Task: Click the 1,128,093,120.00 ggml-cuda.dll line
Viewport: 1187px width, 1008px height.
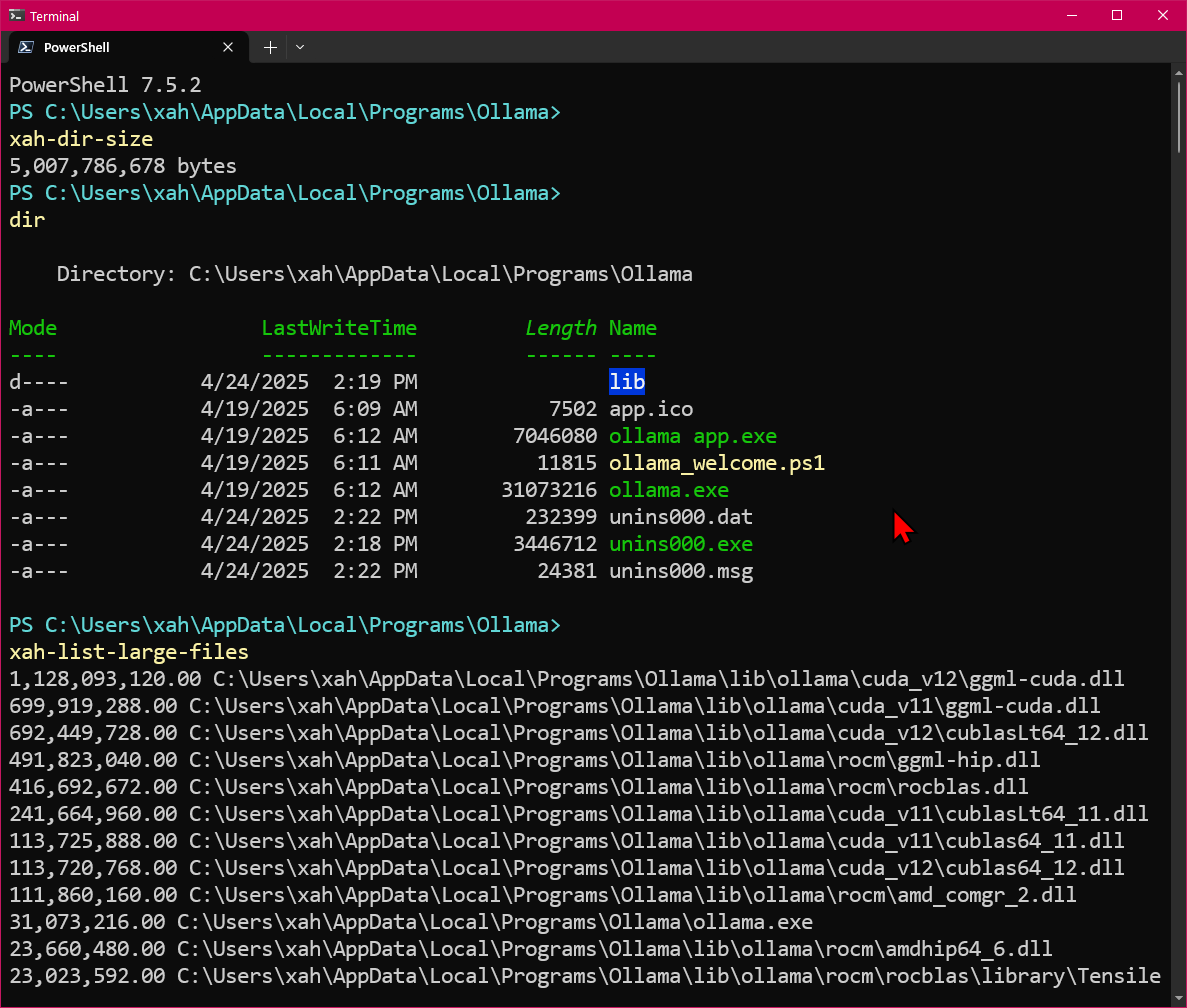Action: coord(566,679)
